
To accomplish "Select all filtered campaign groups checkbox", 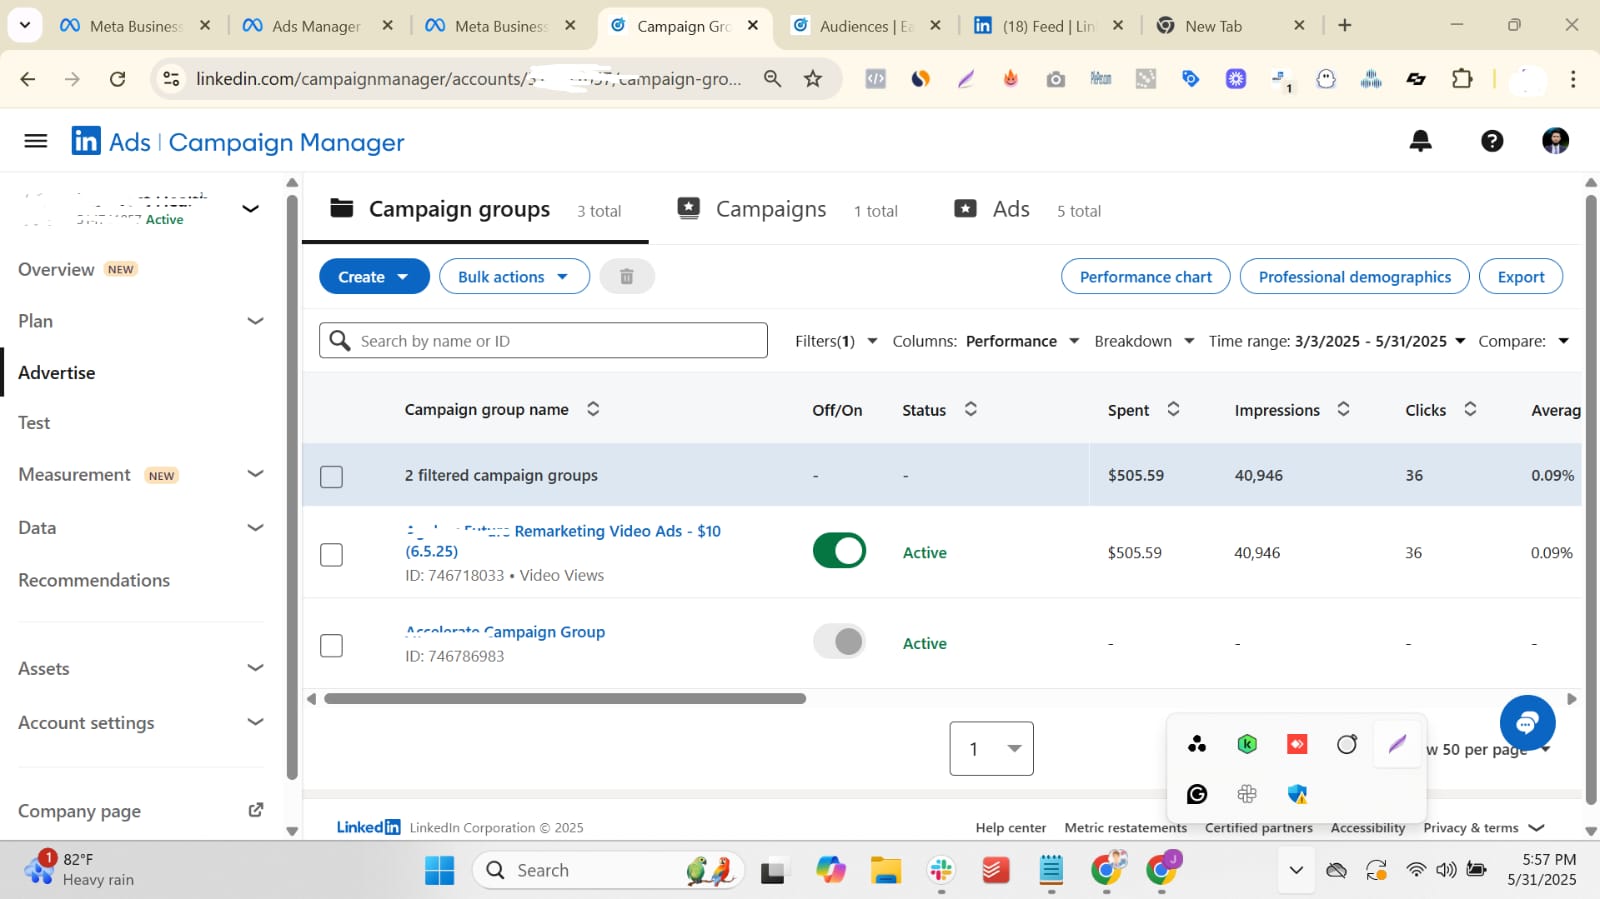I will pyautogui.click(x=331, y=476).
